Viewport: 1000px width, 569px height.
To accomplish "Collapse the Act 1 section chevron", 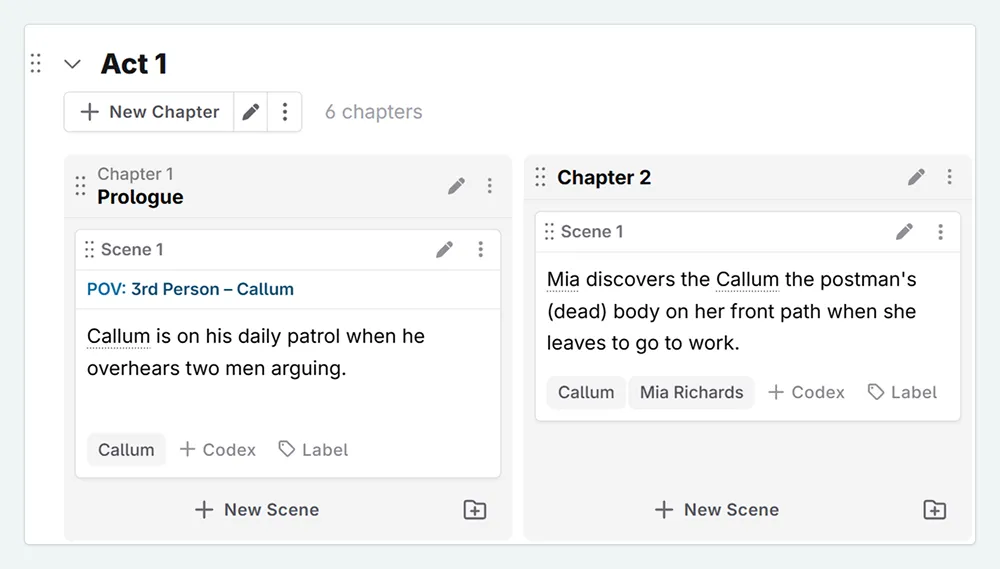I will (x=72, y=64).
